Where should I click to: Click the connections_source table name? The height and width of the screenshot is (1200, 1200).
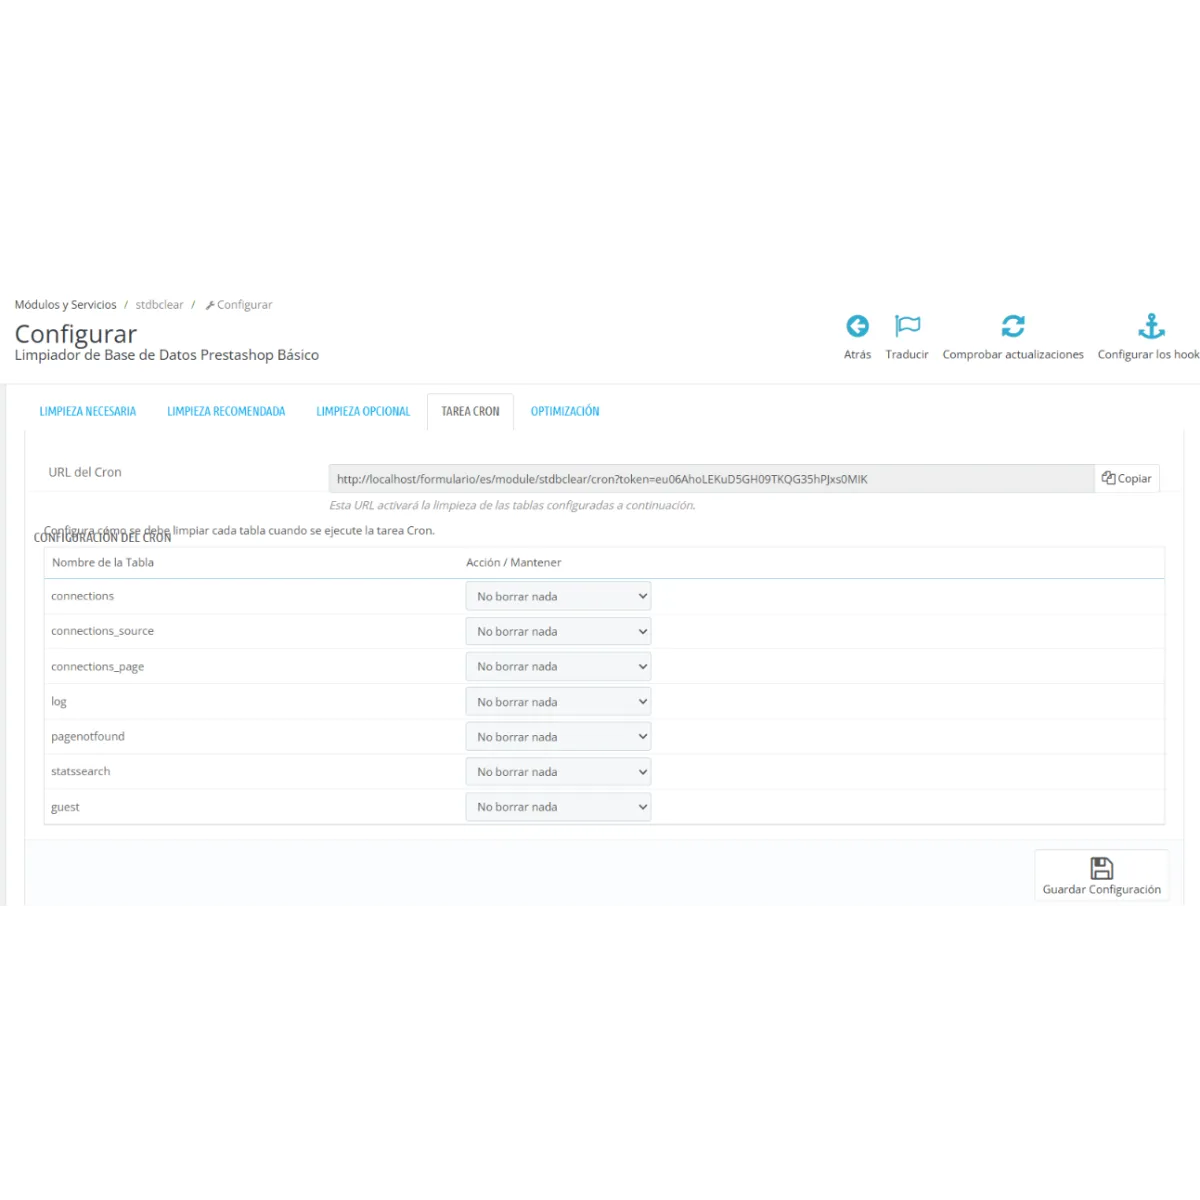click(x=102, y=631)
